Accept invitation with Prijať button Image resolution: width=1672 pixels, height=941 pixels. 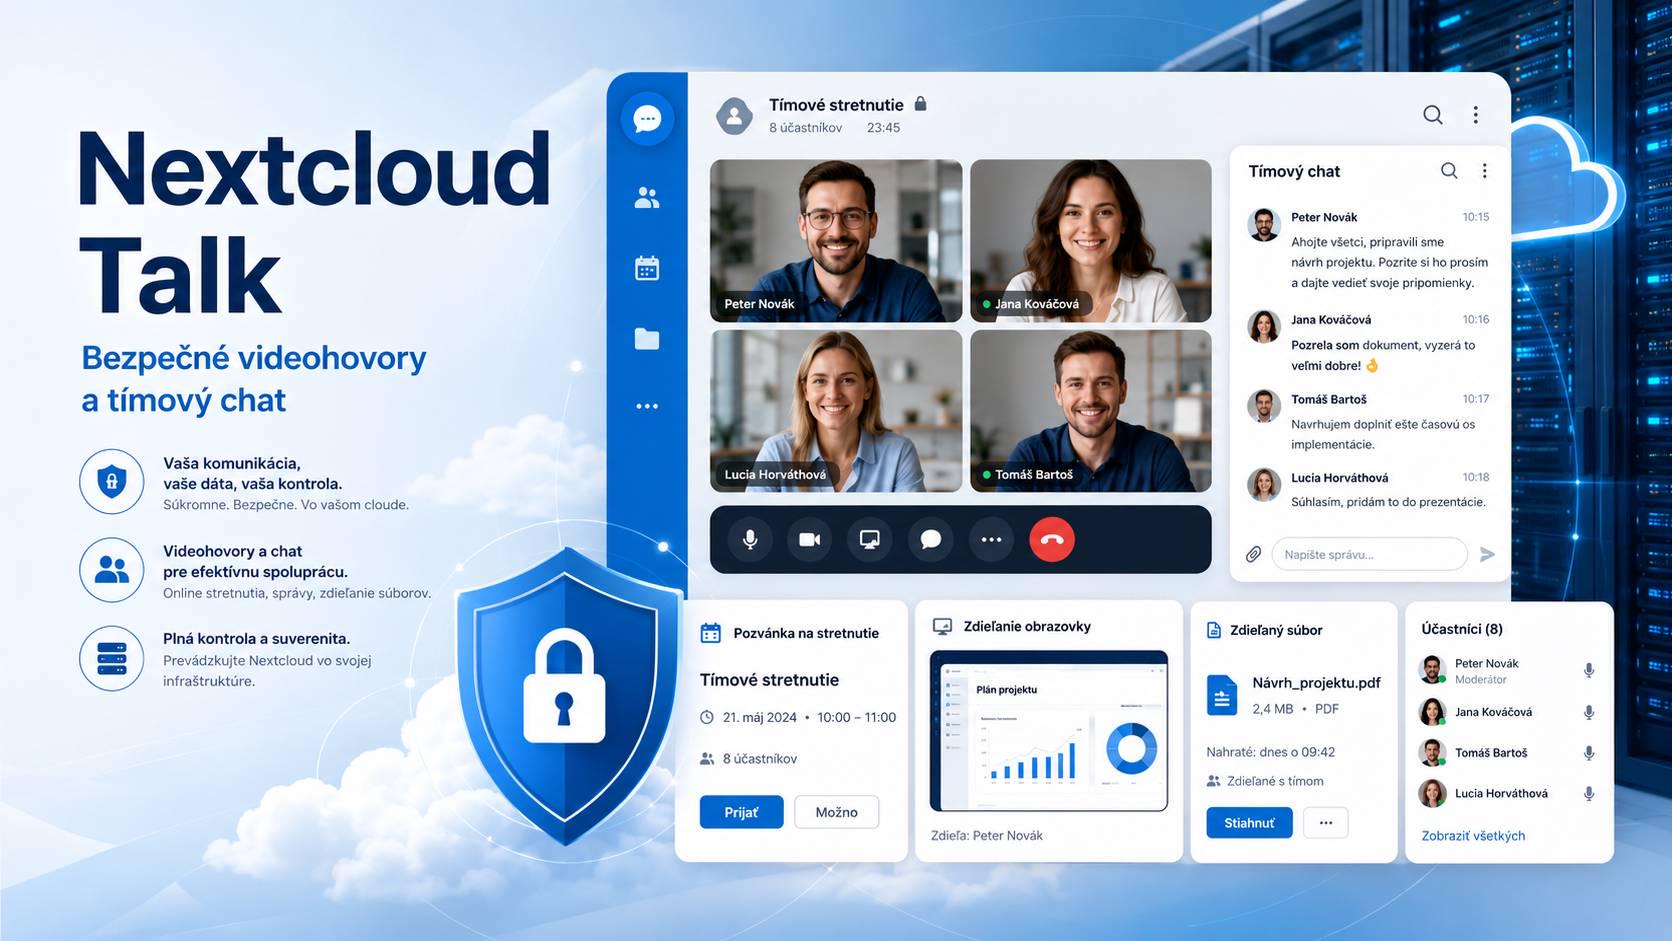741,812
